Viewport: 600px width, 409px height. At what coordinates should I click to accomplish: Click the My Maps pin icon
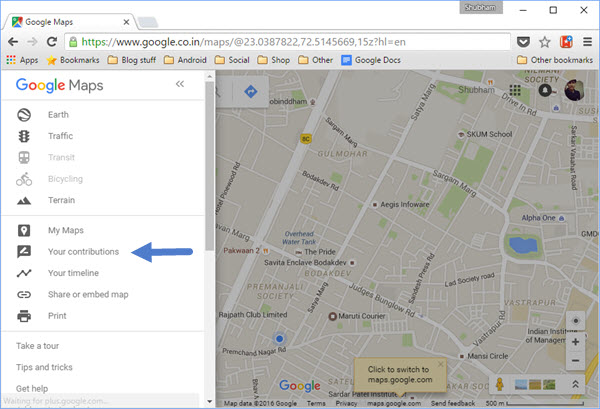coord(24,230)
